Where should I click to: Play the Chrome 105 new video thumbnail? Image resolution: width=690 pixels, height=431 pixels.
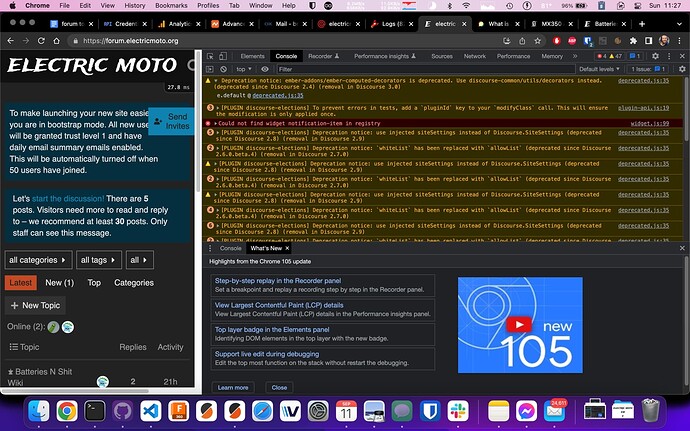pos(520,325)
